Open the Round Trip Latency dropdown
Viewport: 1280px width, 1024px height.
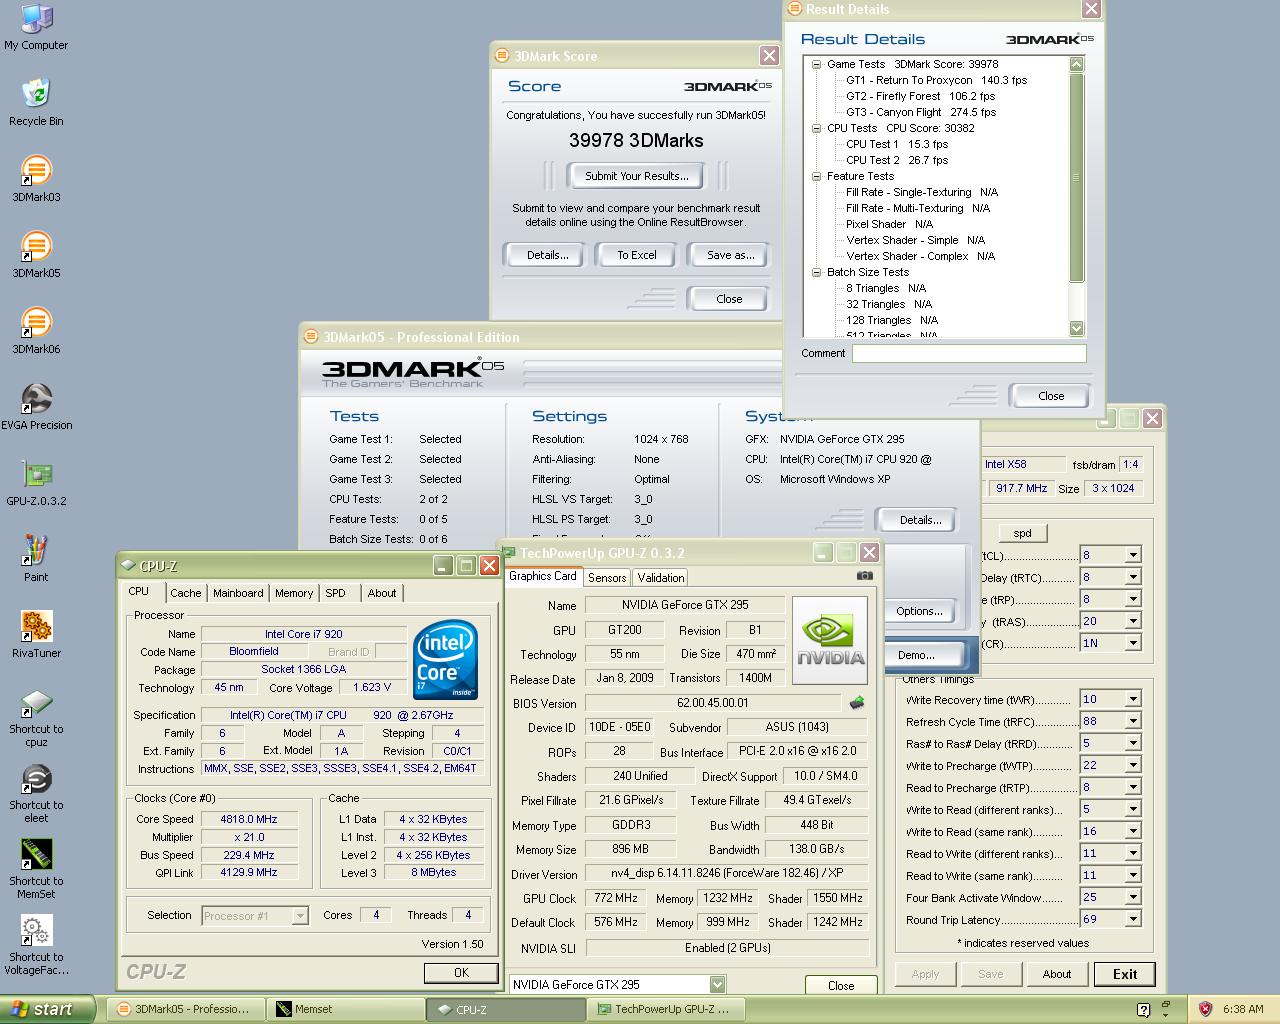click(x=1133, y=920)
